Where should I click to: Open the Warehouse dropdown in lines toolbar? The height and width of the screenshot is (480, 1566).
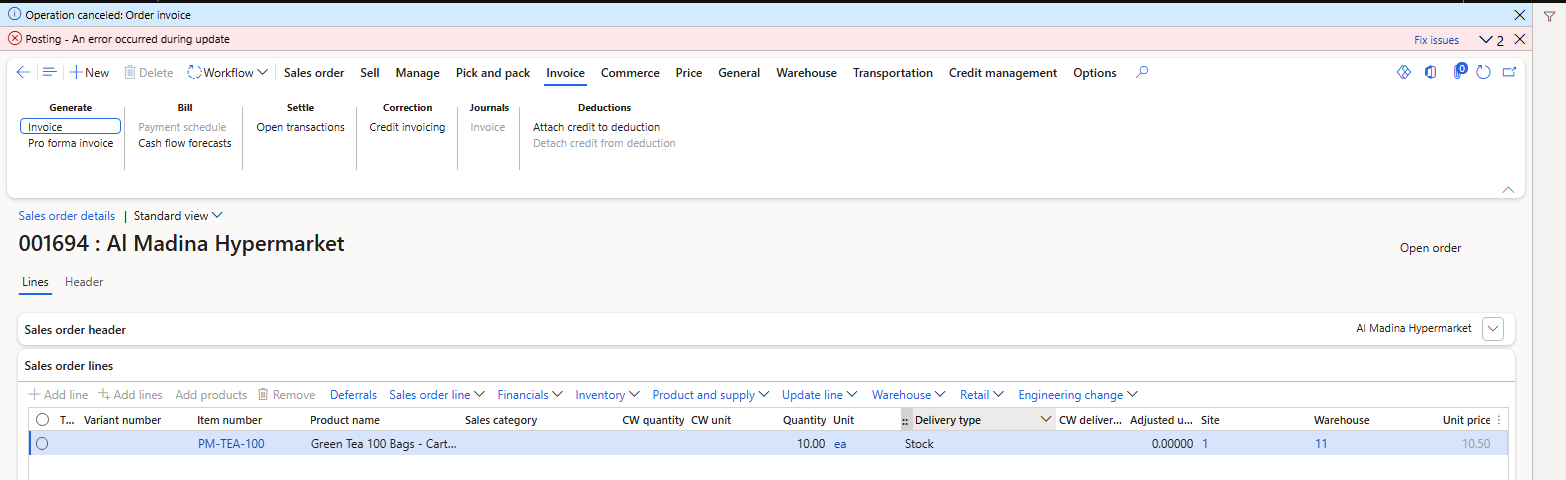(910, 395)
